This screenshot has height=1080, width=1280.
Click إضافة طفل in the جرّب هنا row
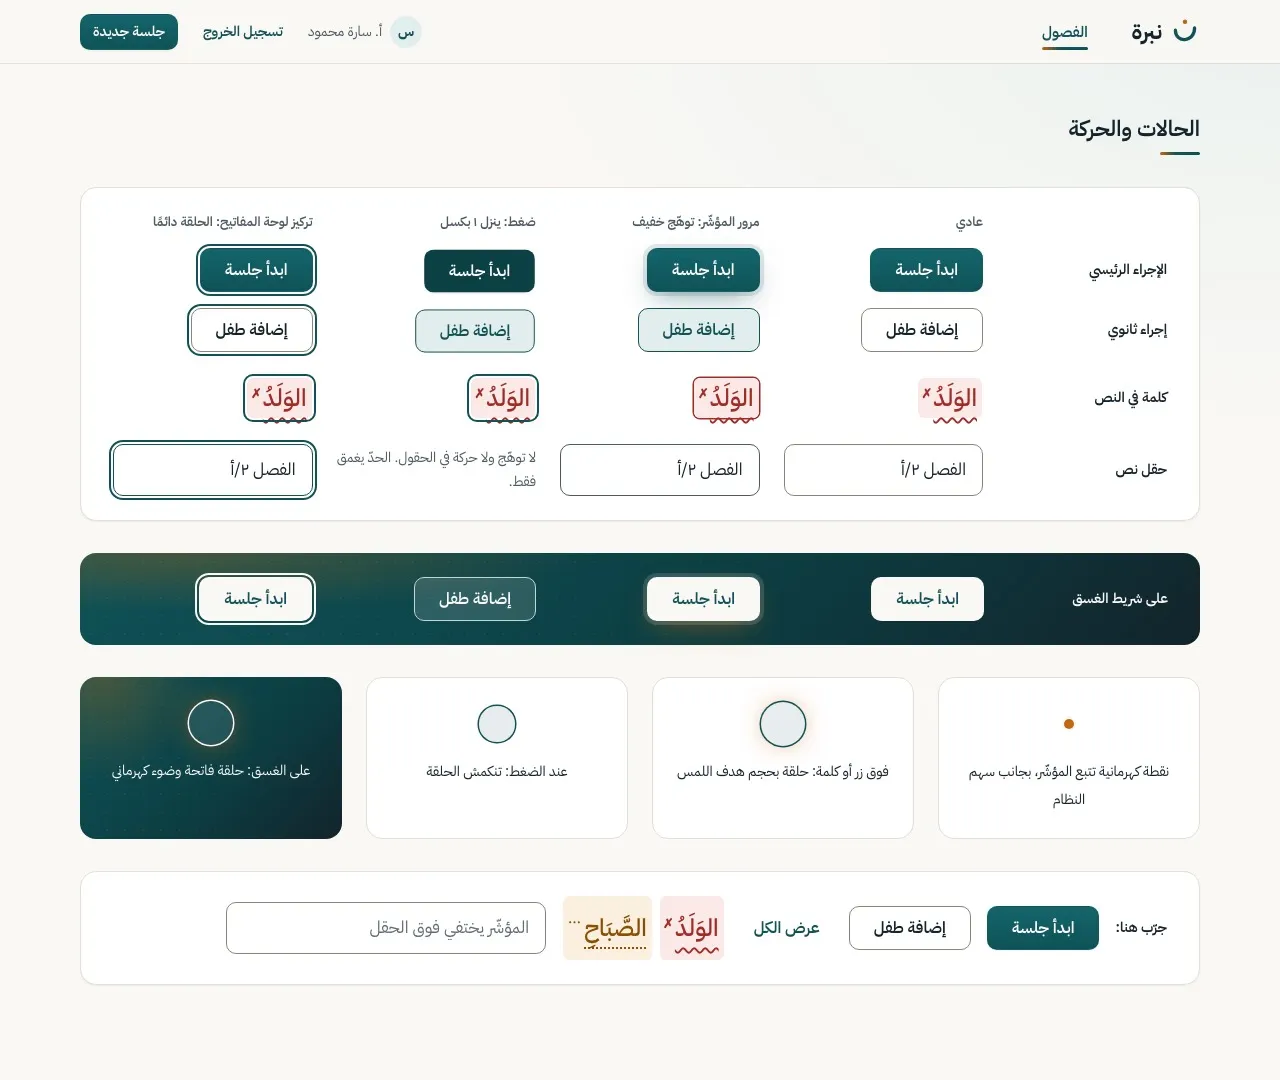click(910, 928)
